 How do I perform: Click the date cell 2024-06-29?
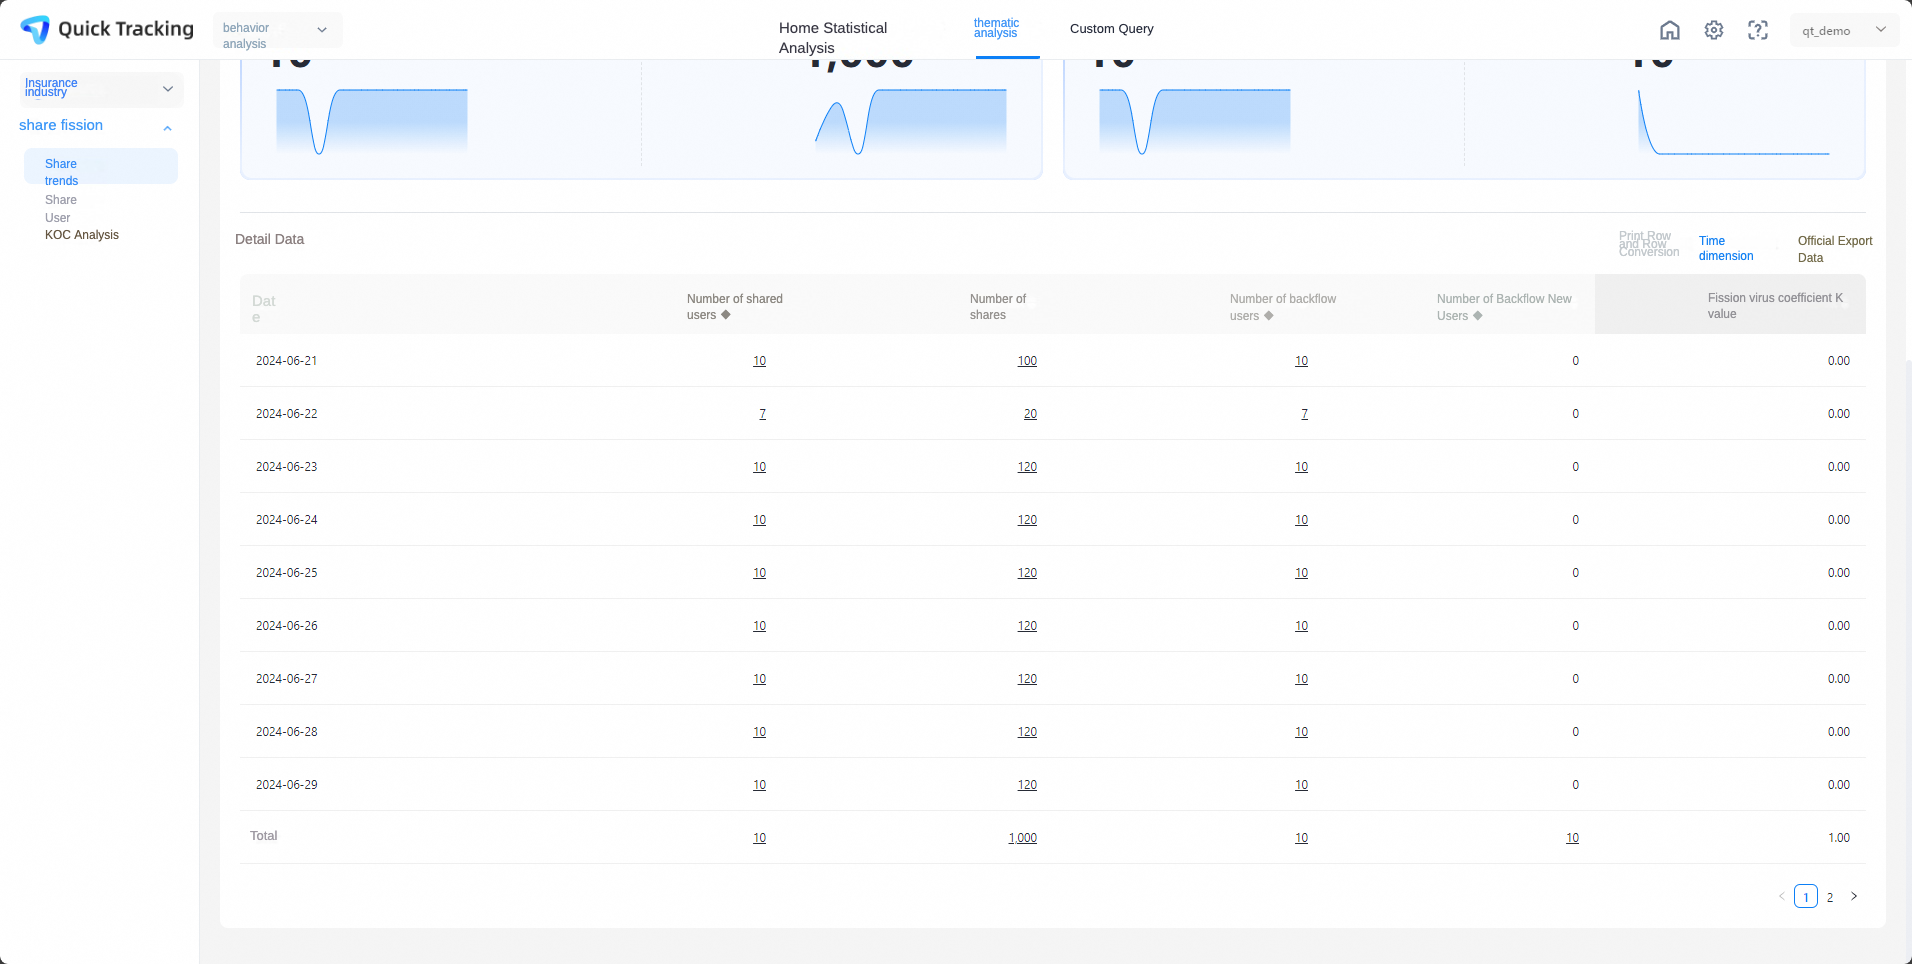pos(287,785)
